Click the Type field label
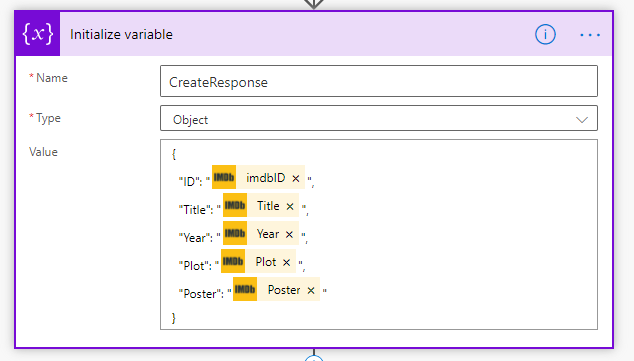 coord(48,118)
